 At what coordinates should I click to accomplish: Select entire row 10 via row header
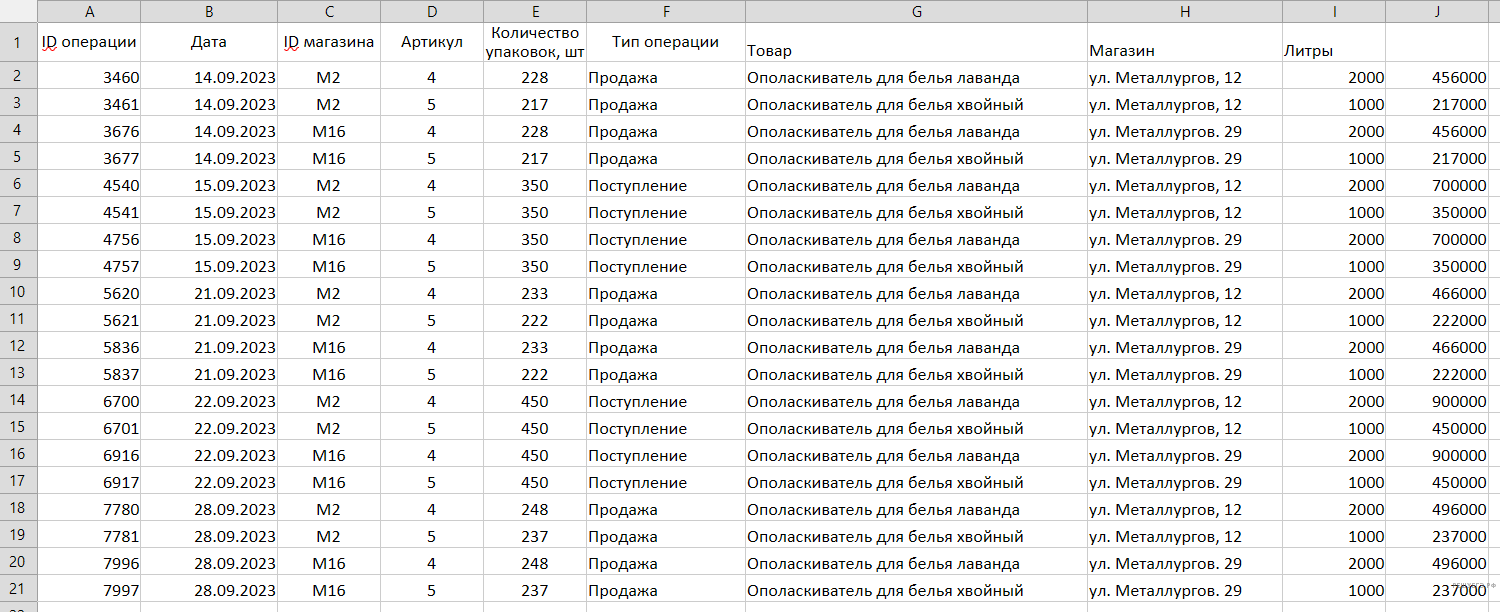click(19, 294)
